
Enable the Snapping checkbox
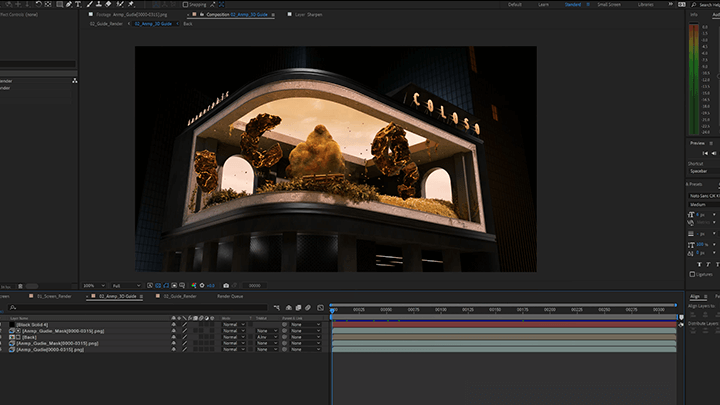[x=185, y=5]
